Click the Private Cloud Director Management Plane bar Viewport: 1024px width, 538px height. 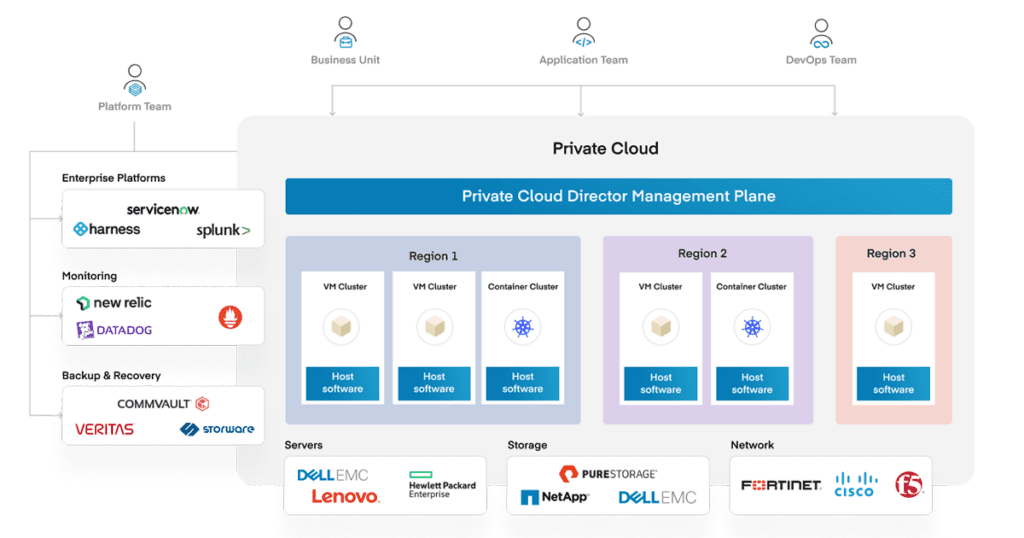(x=618, y=196)
